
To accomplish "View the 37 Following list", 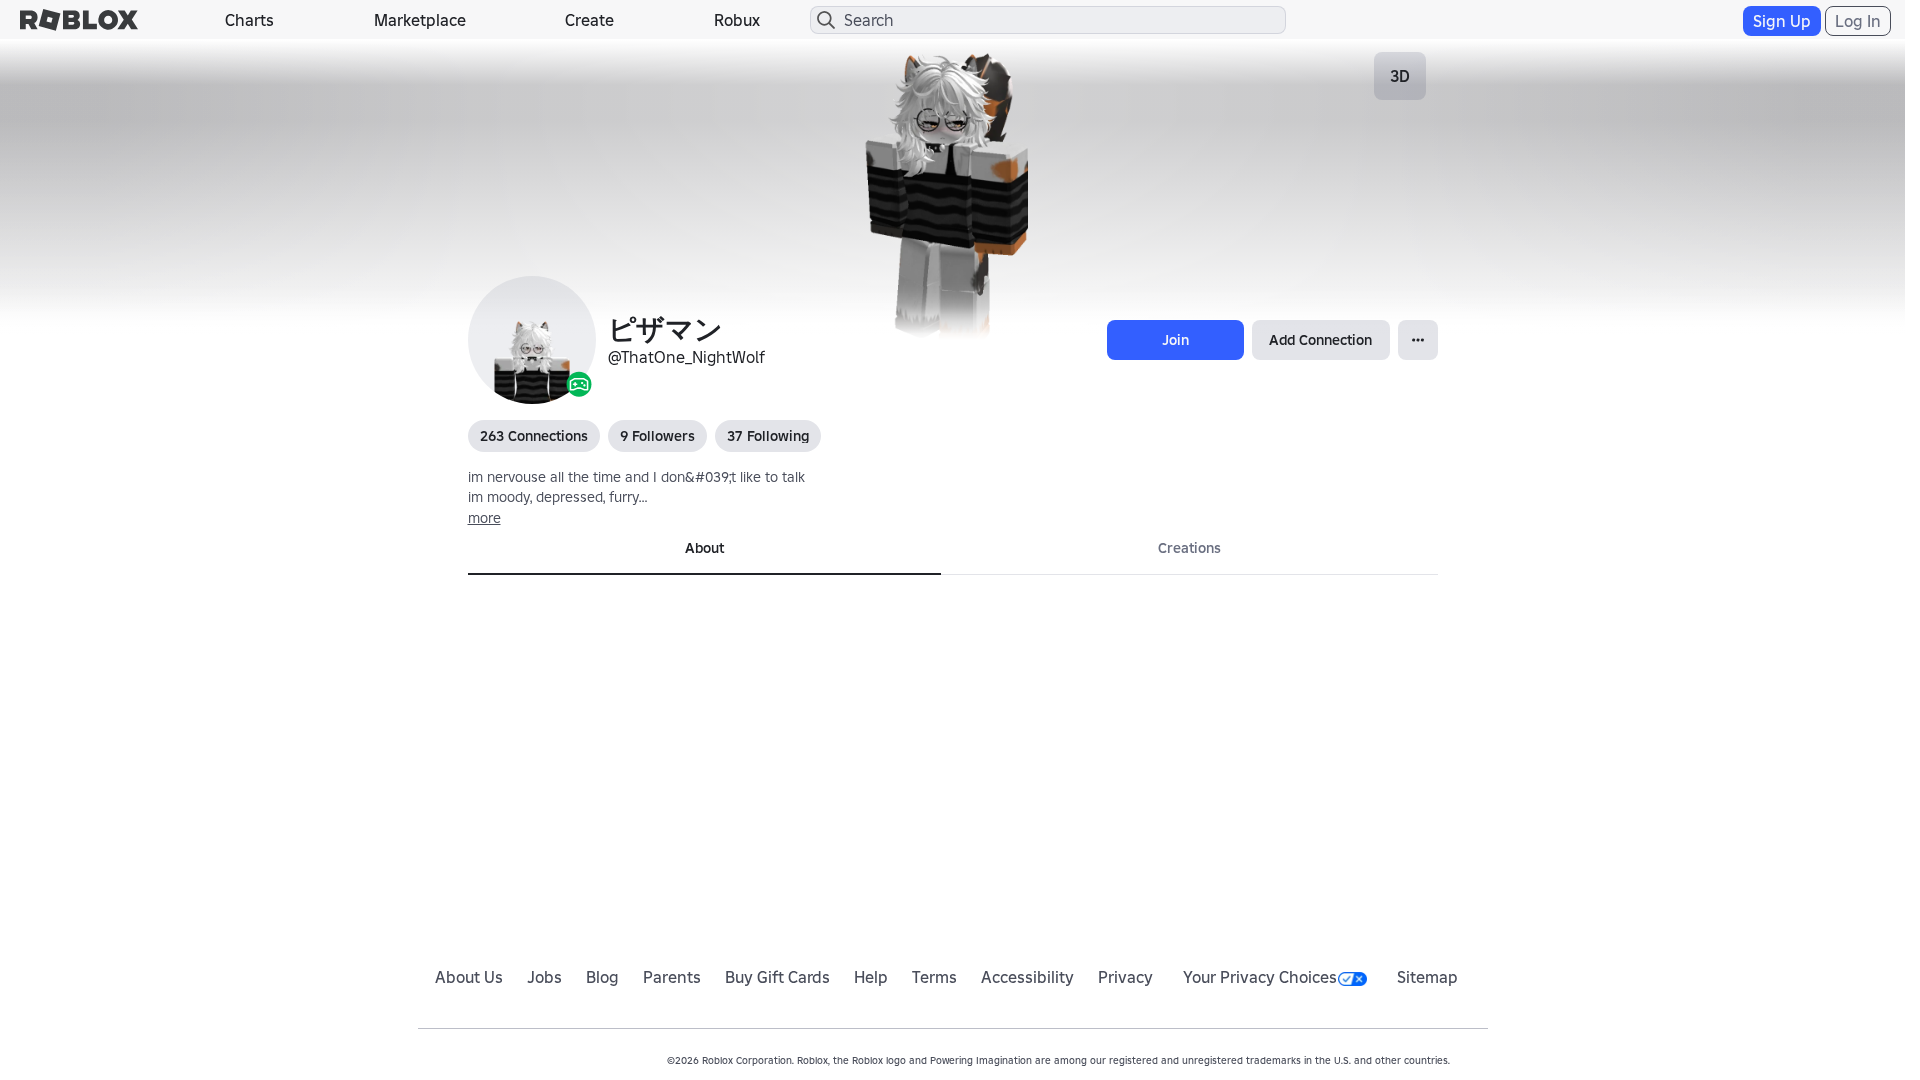I will click(x=768, y=436).
